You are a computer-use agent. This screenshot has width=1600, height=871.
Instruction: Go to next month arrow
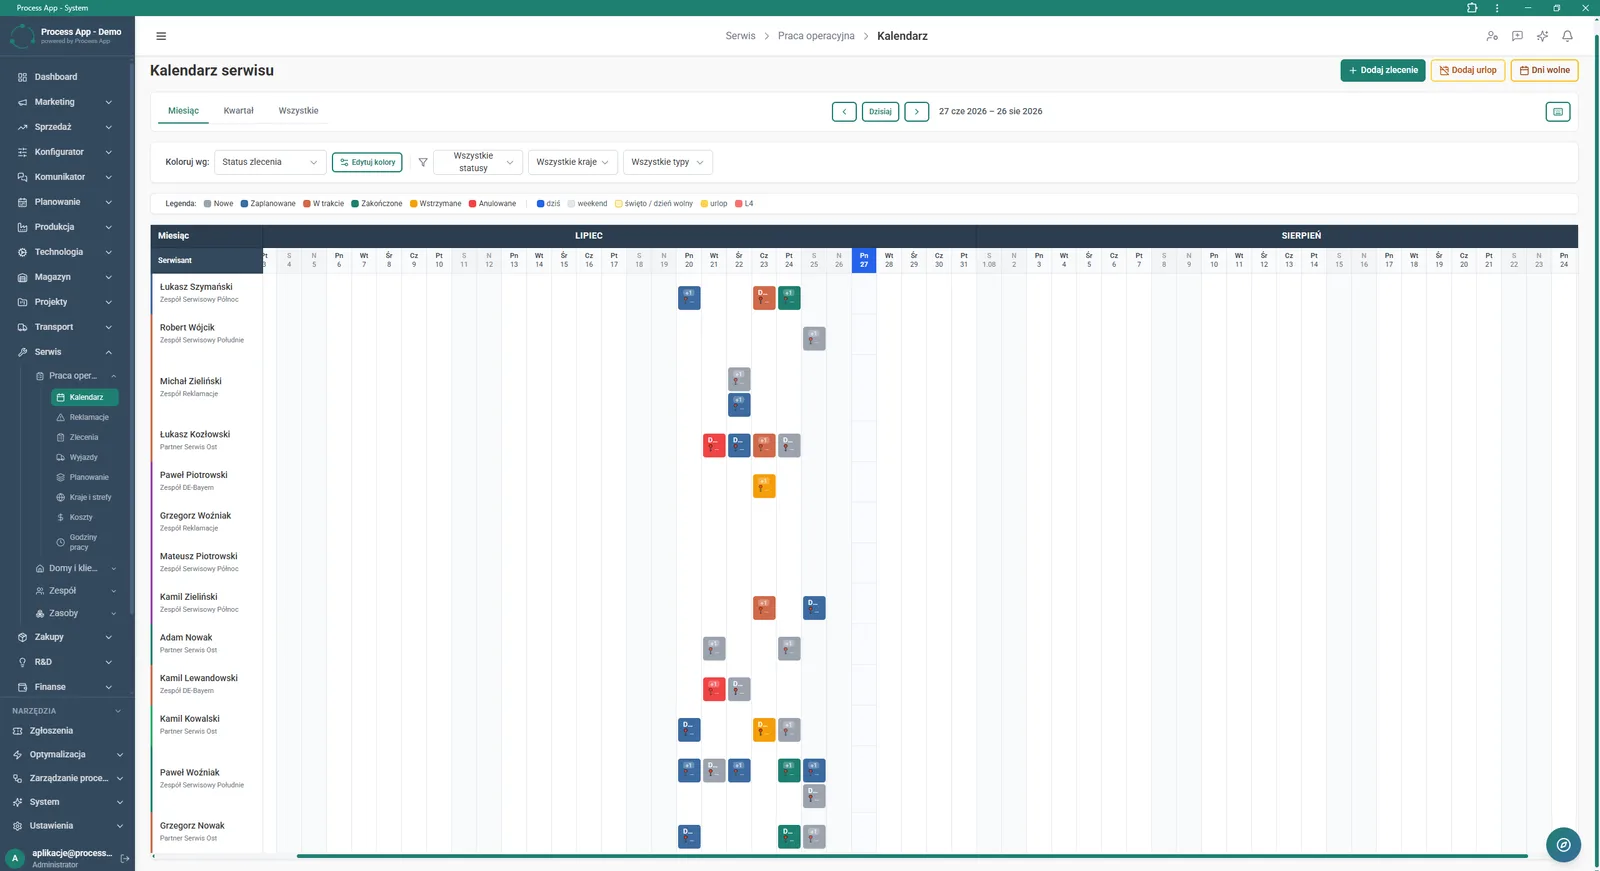point(916,112)
